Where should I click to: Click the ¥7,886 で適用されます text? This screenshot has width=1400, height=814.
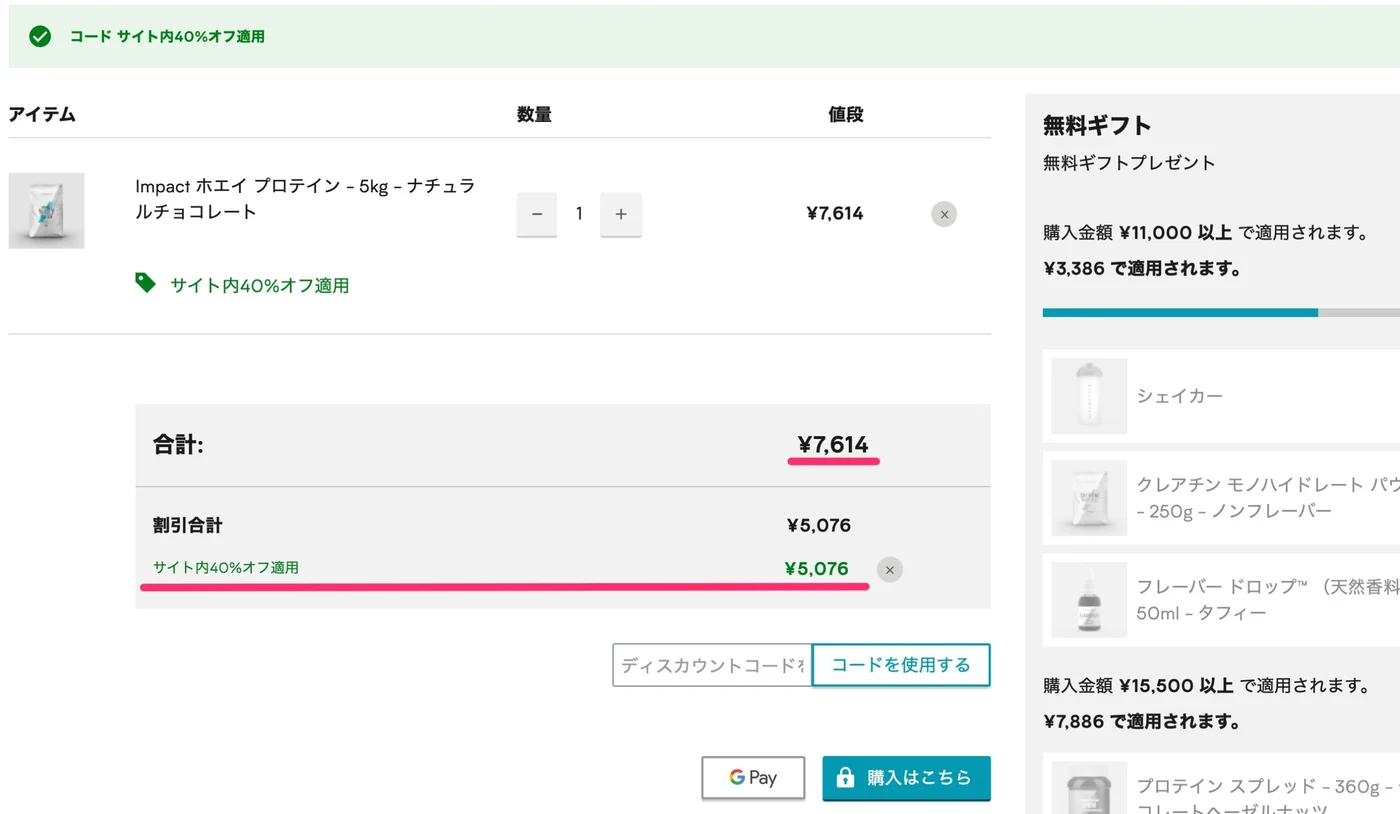point(1142,721)
